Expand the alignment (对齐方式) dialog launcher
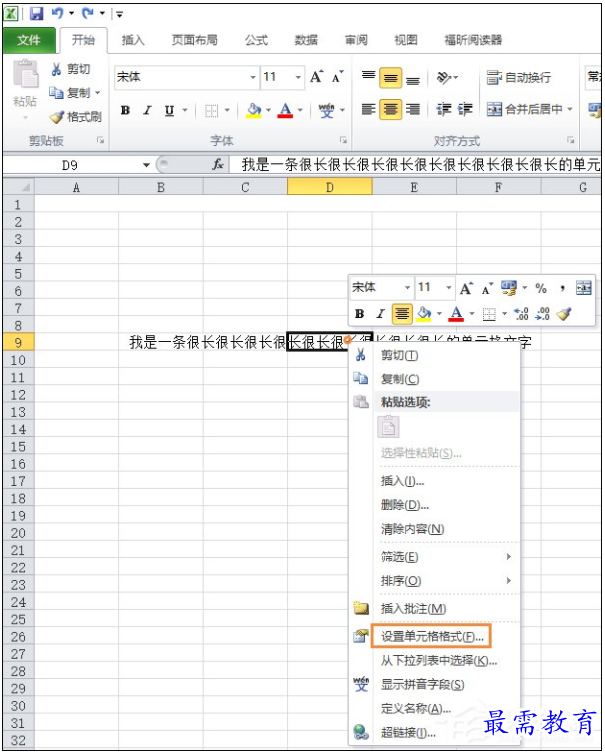 570,140
